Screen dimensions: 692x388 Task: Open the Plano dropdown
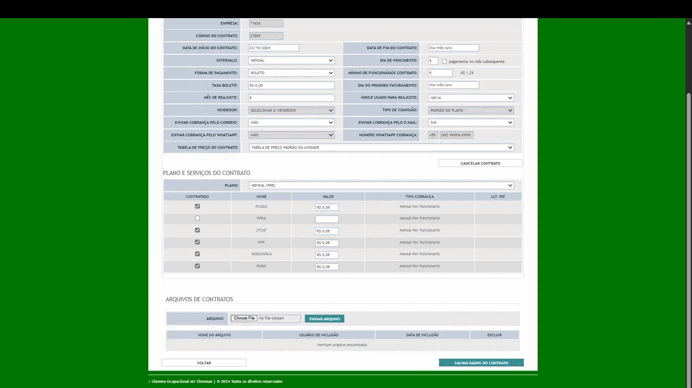381,185
